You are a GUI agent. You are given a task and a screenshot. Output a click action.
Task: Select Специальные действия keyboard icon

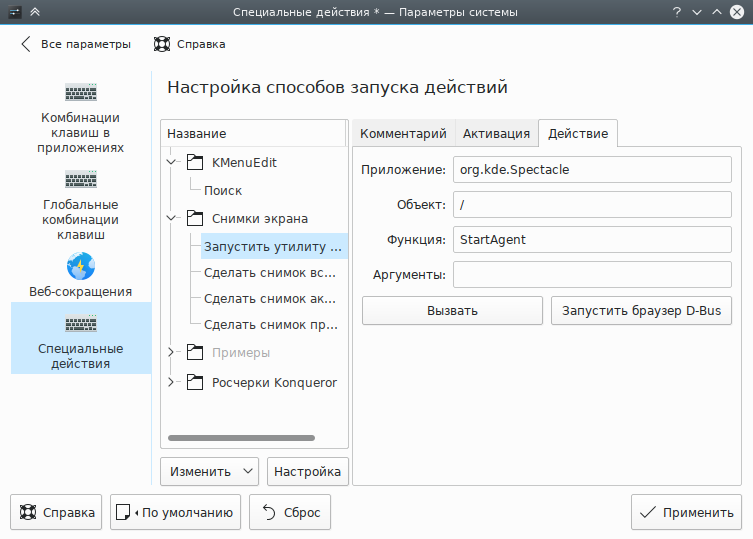click(81, 325)
